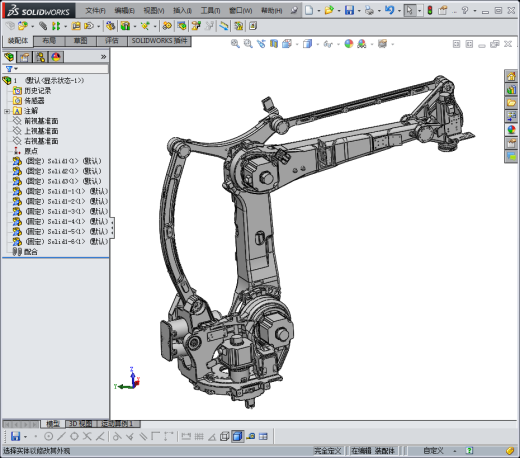Open the 工具 menu
This screenshot has height=458, width=520.
click(x=210, y=11)
